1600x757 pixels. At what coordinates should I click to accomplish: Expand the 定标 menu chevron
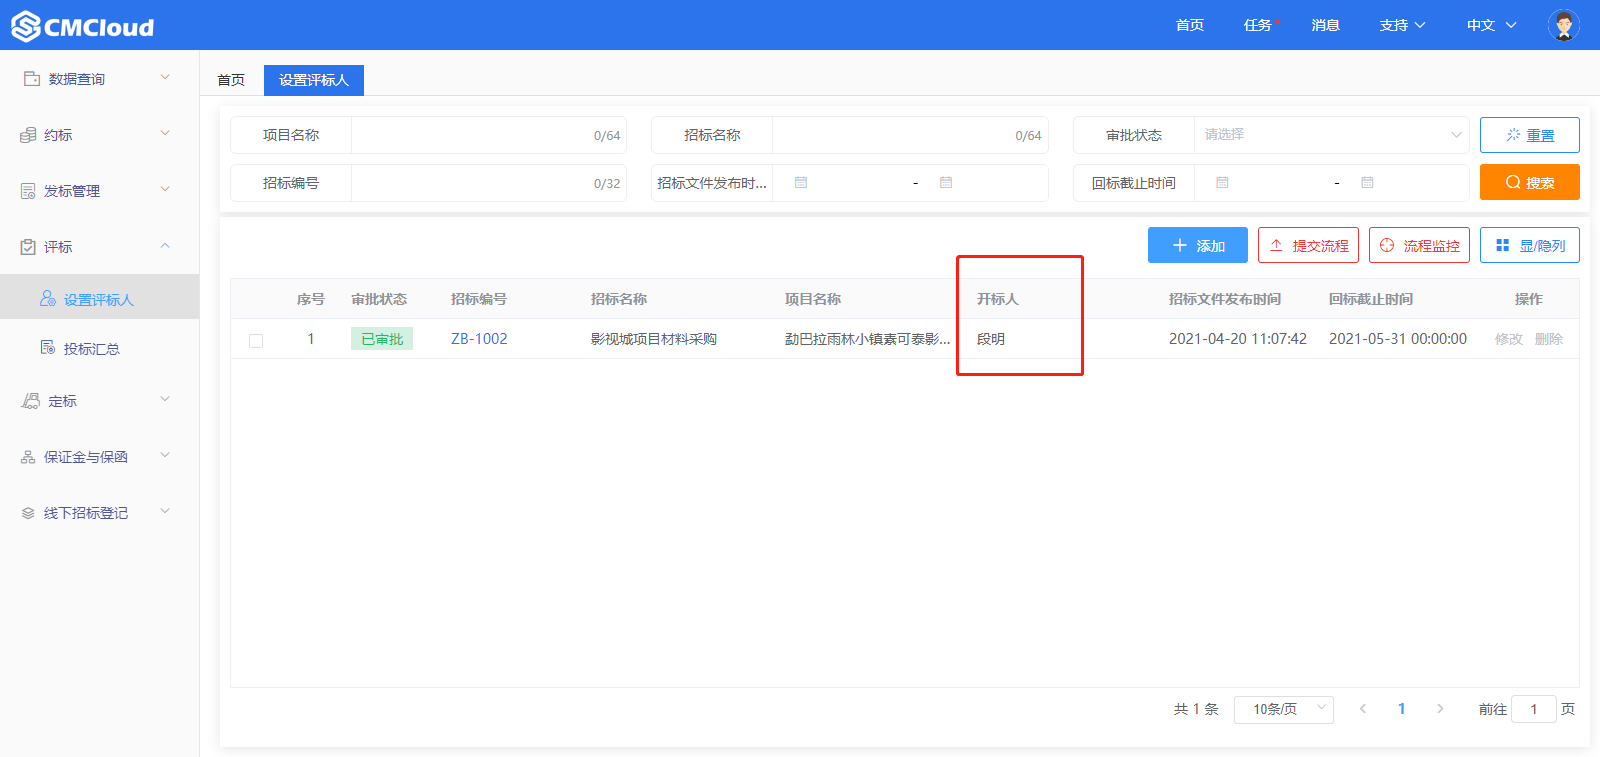[165, 399]
